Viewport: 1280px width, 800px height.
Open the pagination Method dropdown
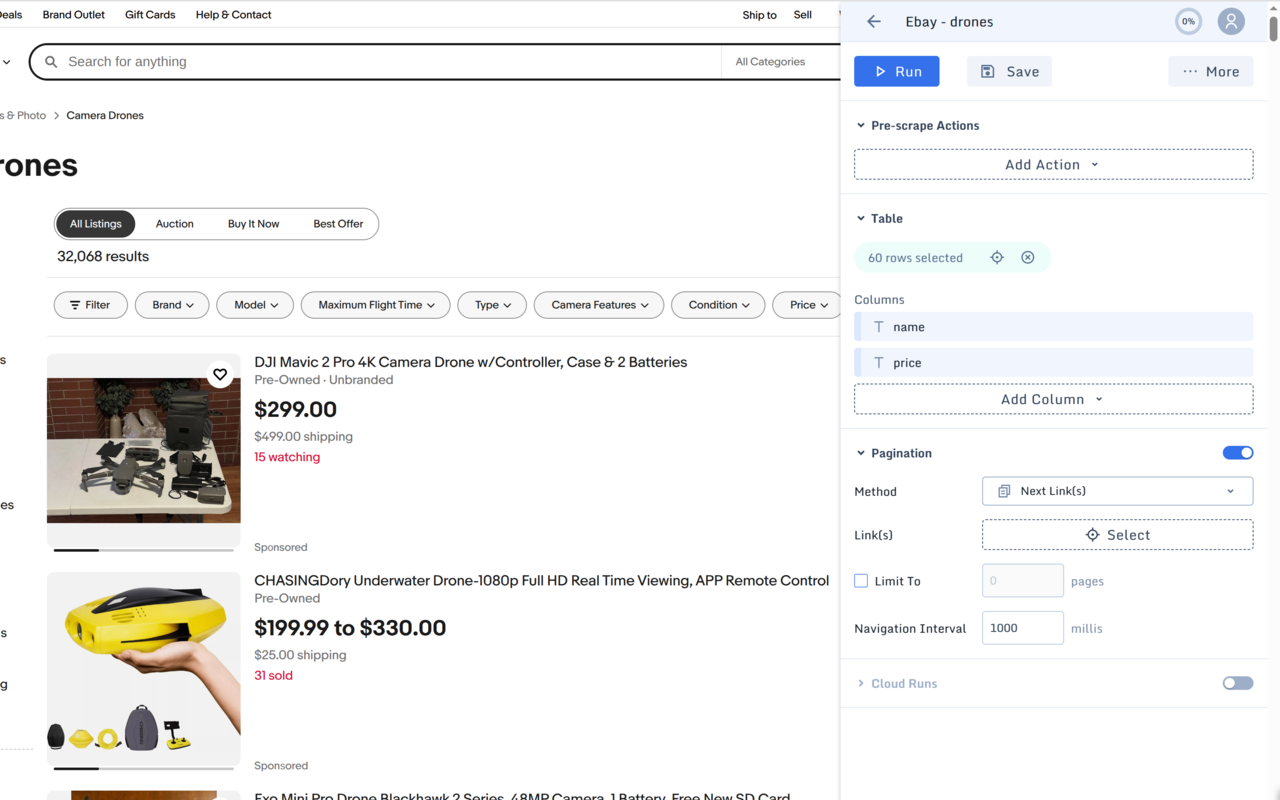click(1117, 491)
